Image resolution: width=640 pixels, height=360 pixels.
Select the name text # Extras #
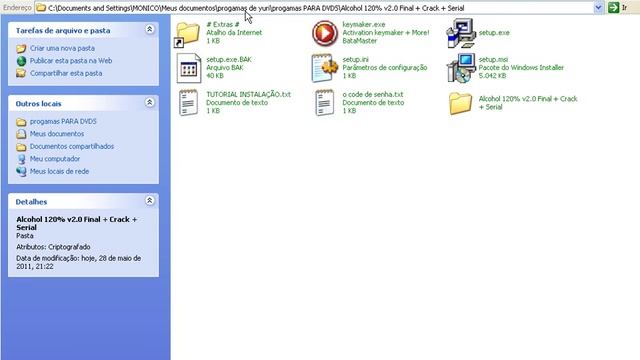tap(223, 24)
